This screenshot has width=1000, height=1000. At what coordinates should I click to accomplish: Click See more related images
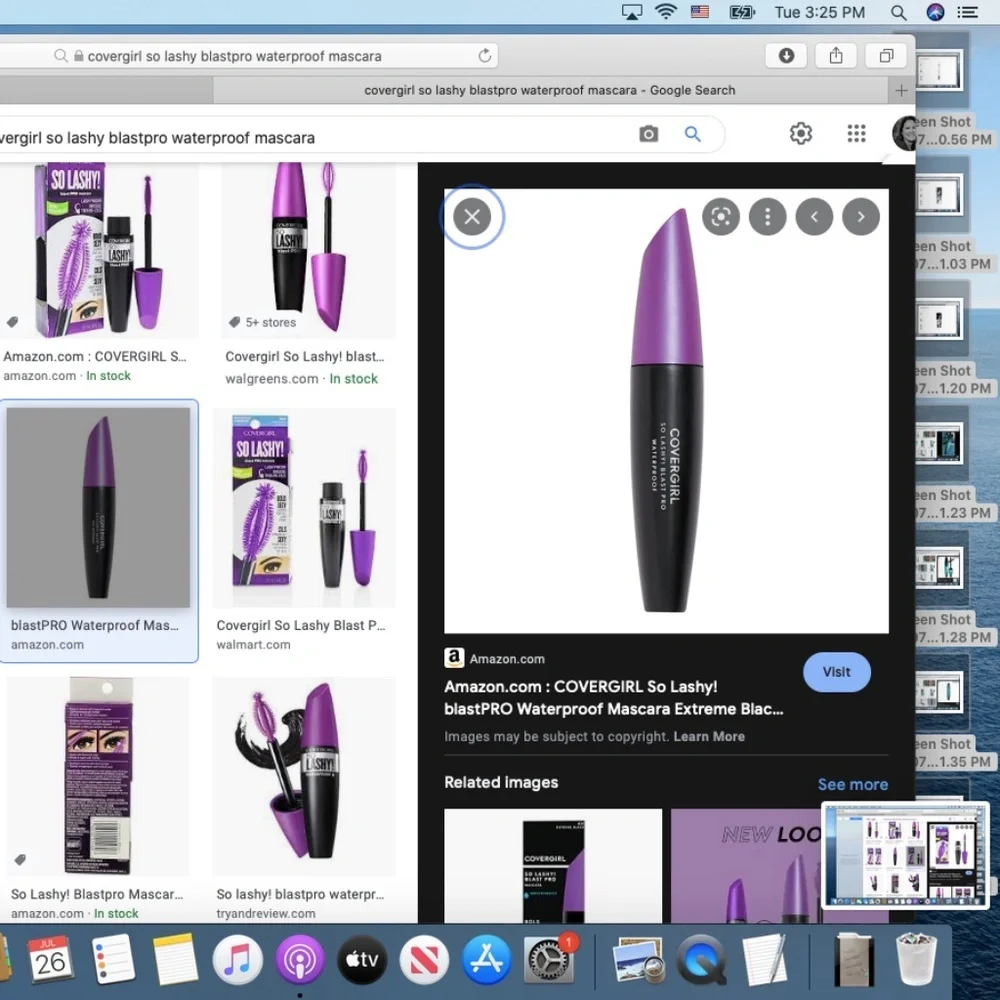click(x=853, y=784)
